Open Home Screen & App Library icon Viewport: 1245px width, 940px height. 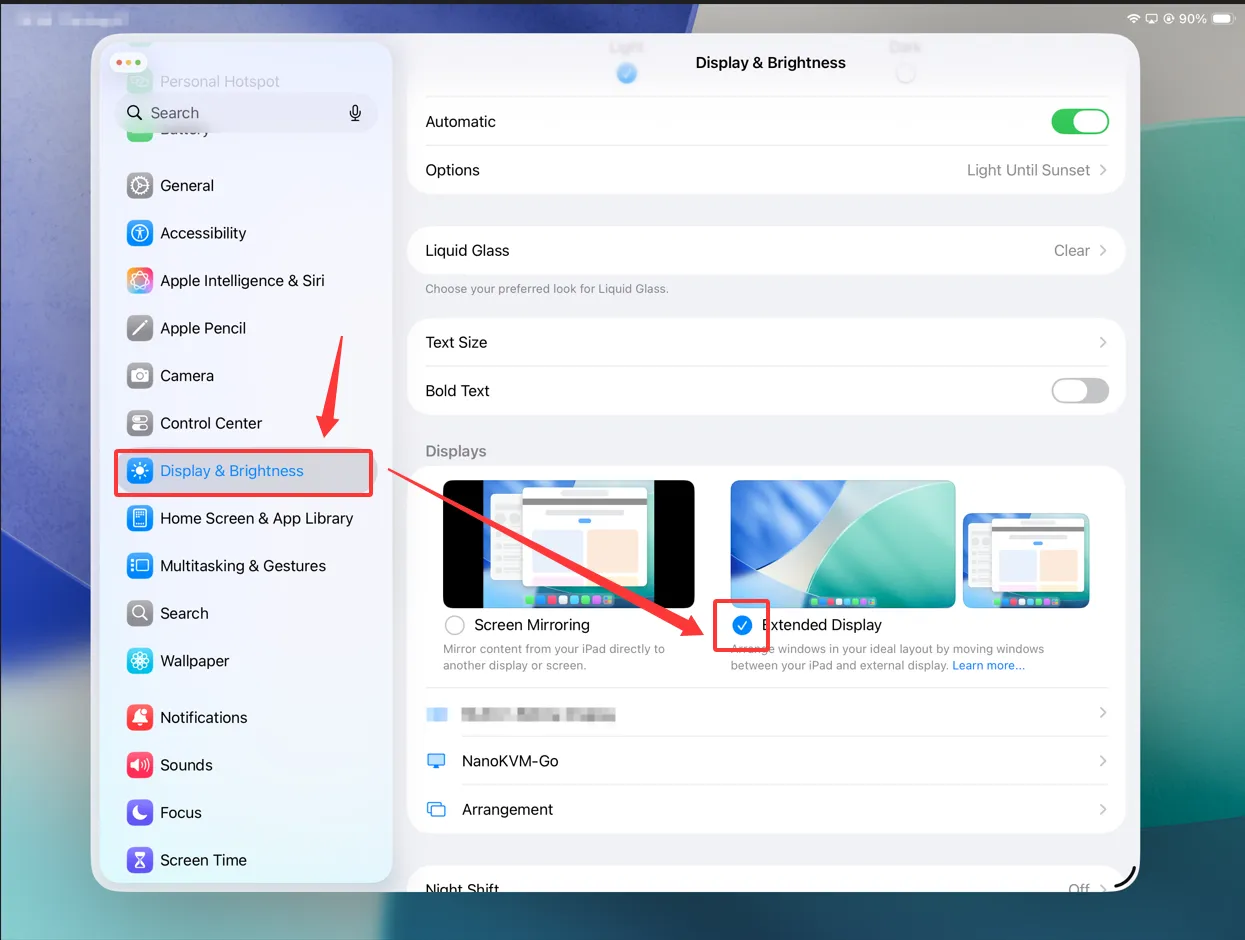[x=140, y=518]
